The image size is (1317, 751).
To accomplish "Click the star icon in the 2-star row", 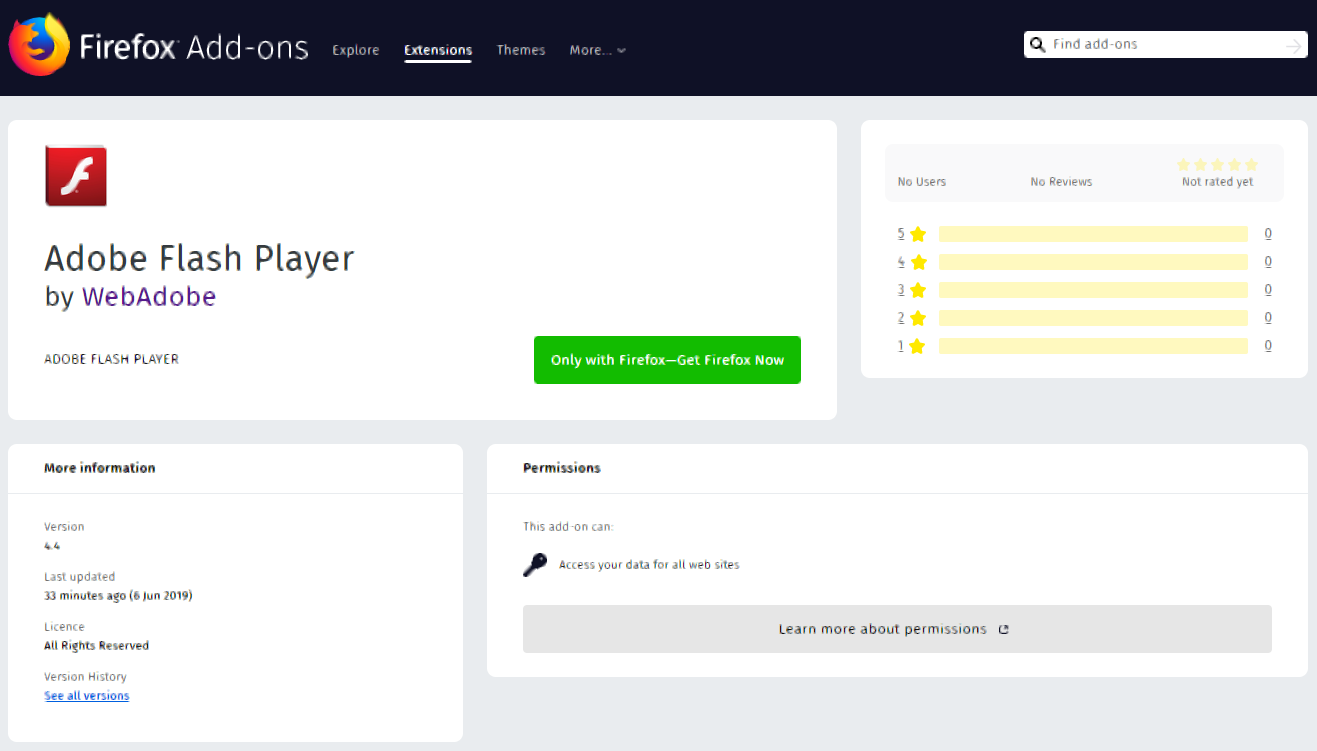I will tap(918, 318).
